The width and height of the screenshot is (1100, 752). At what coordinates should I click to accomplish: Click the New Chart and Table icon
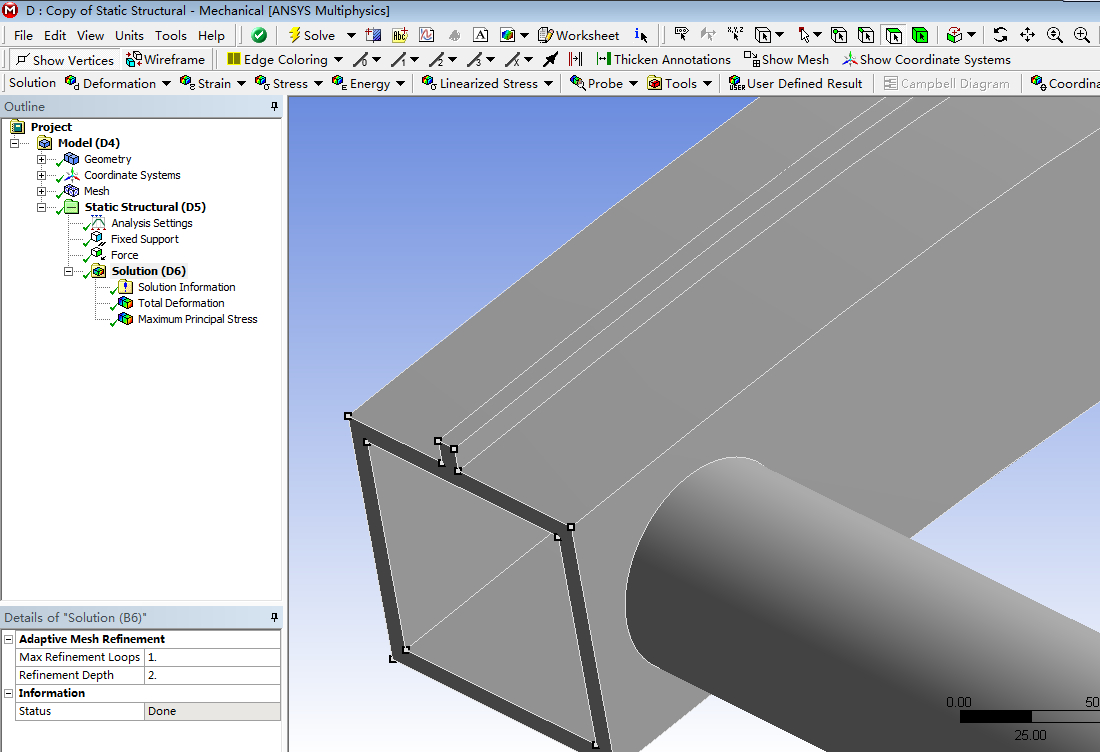point(427,35)
